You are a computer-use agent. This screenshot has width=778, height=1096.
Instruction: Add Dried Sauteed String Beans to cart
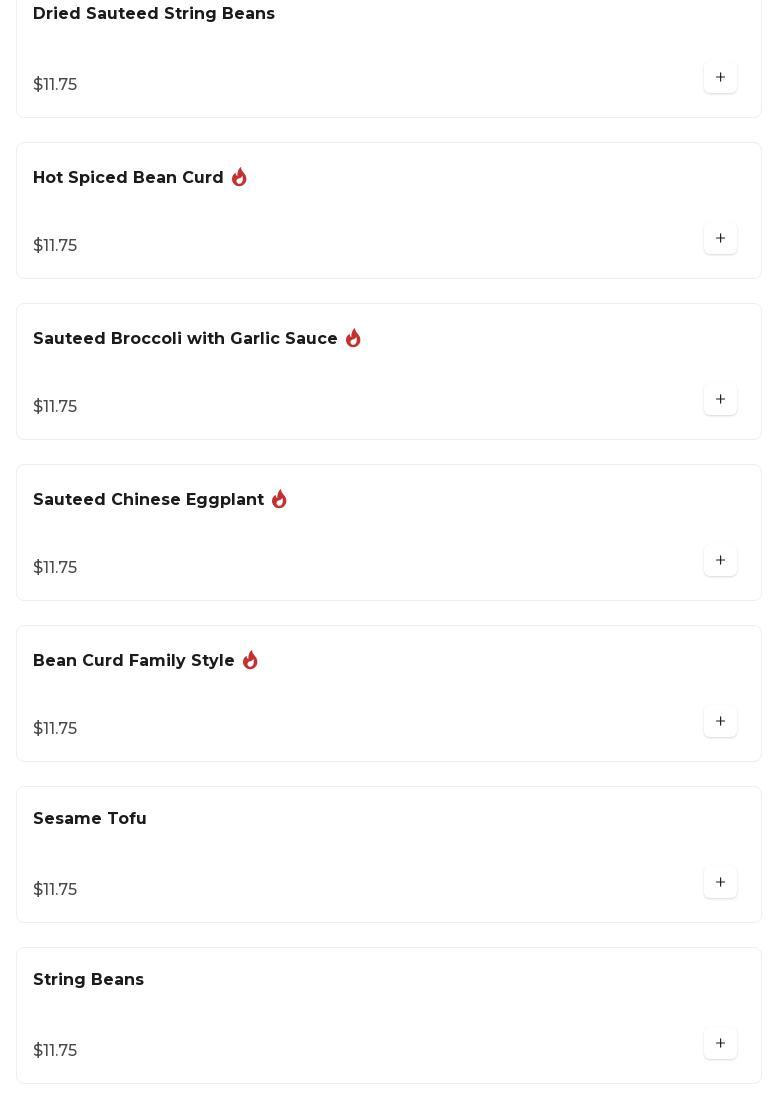[720, 77]
